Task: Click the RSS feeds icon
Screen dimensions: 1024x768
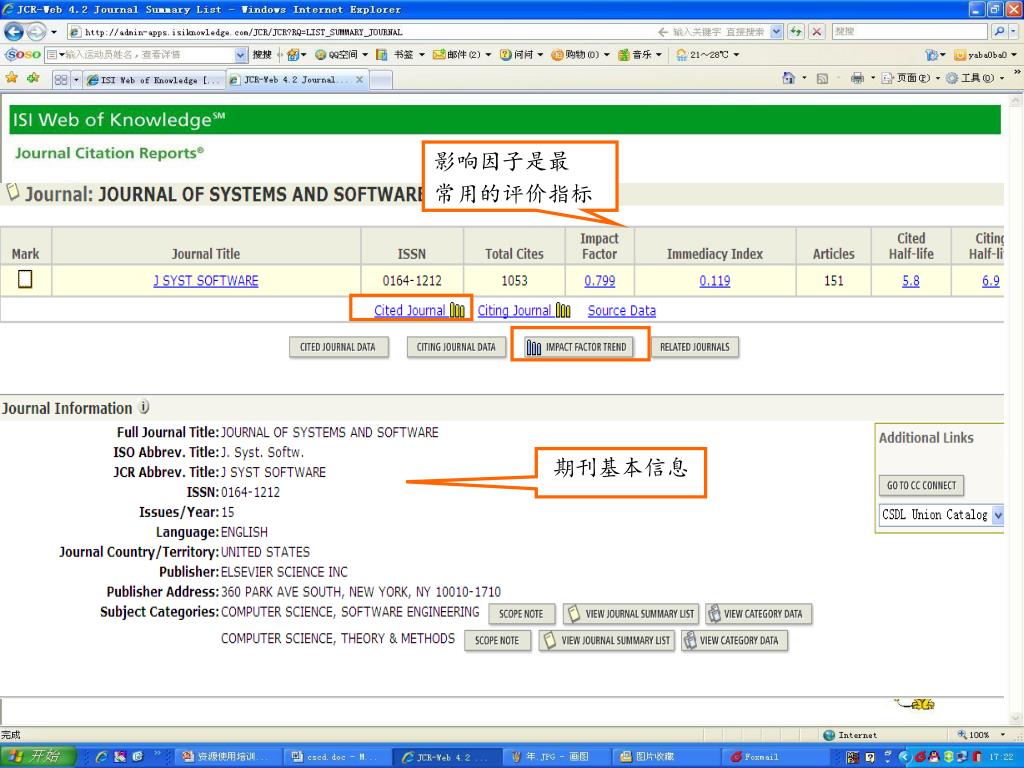Action: pyautogui.click(x=822, y=78)
